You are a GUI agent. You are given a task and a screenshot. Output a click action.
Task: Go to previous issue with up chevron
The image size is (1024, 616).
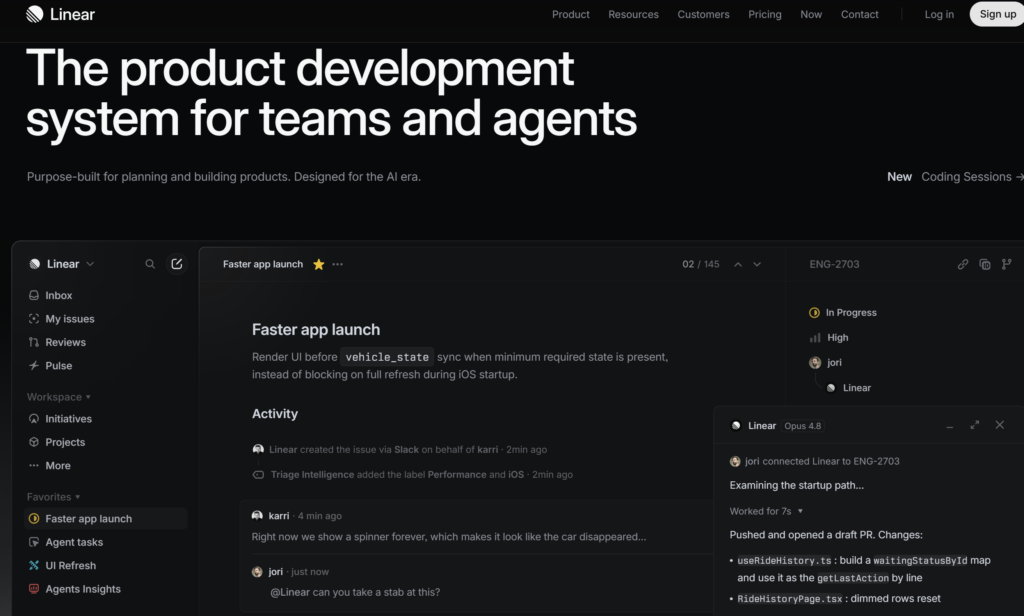(738, 264)
